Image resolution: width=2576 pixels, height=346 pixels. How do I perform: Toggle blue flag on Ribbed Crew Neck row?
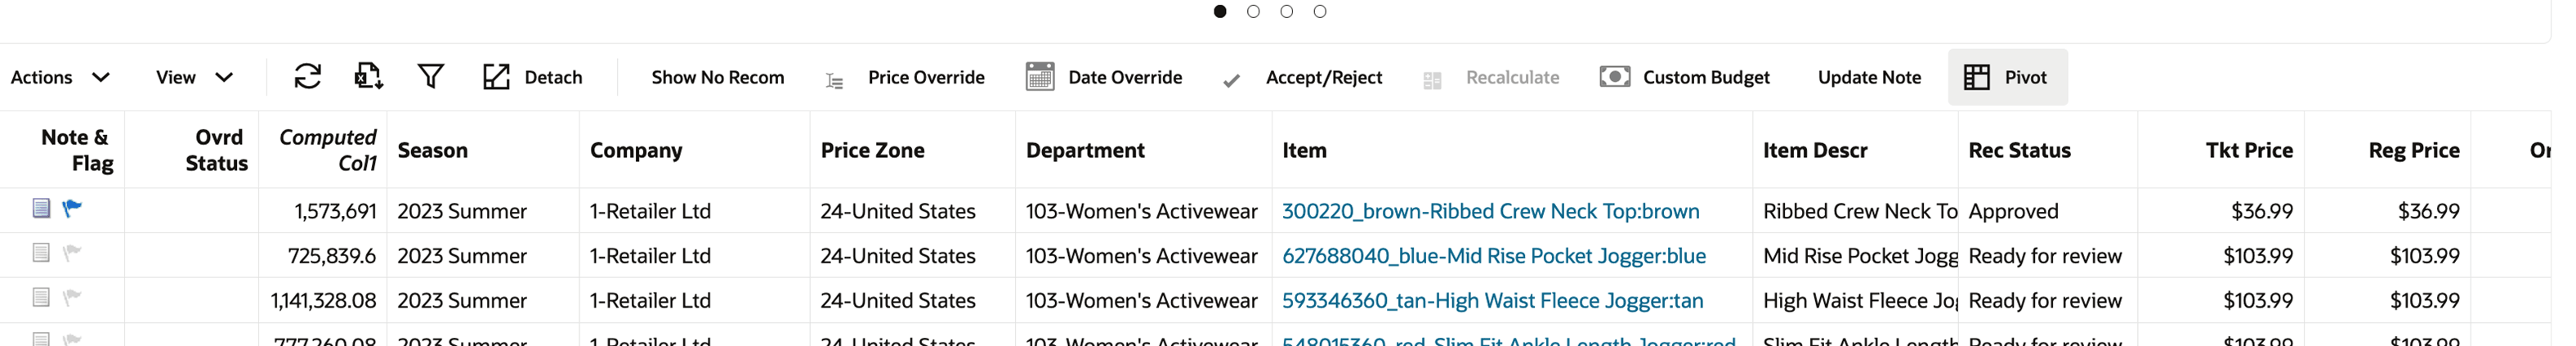(72, 208)
